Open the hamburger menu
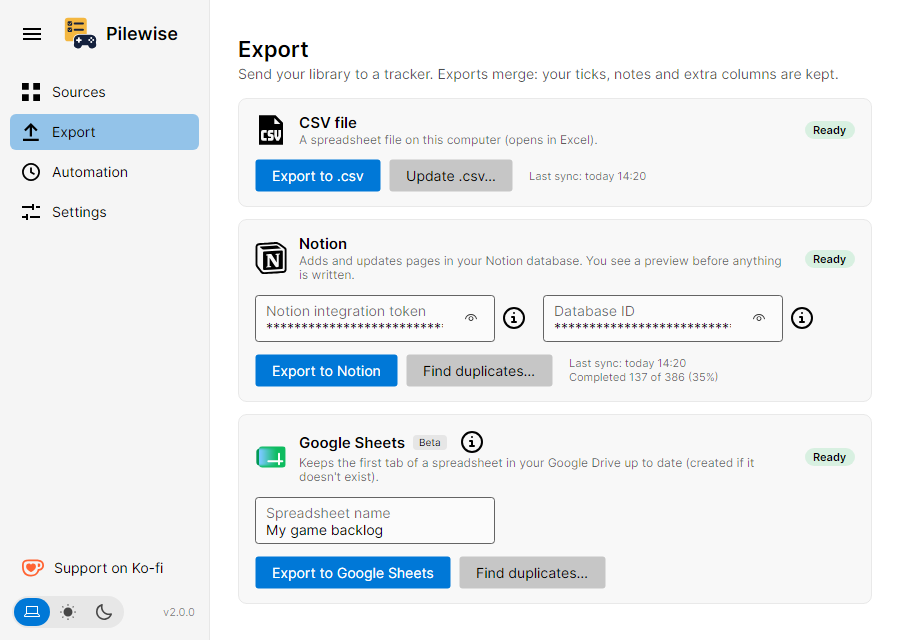Viewport: 900px width, 640px height. (x=32, y=34)
